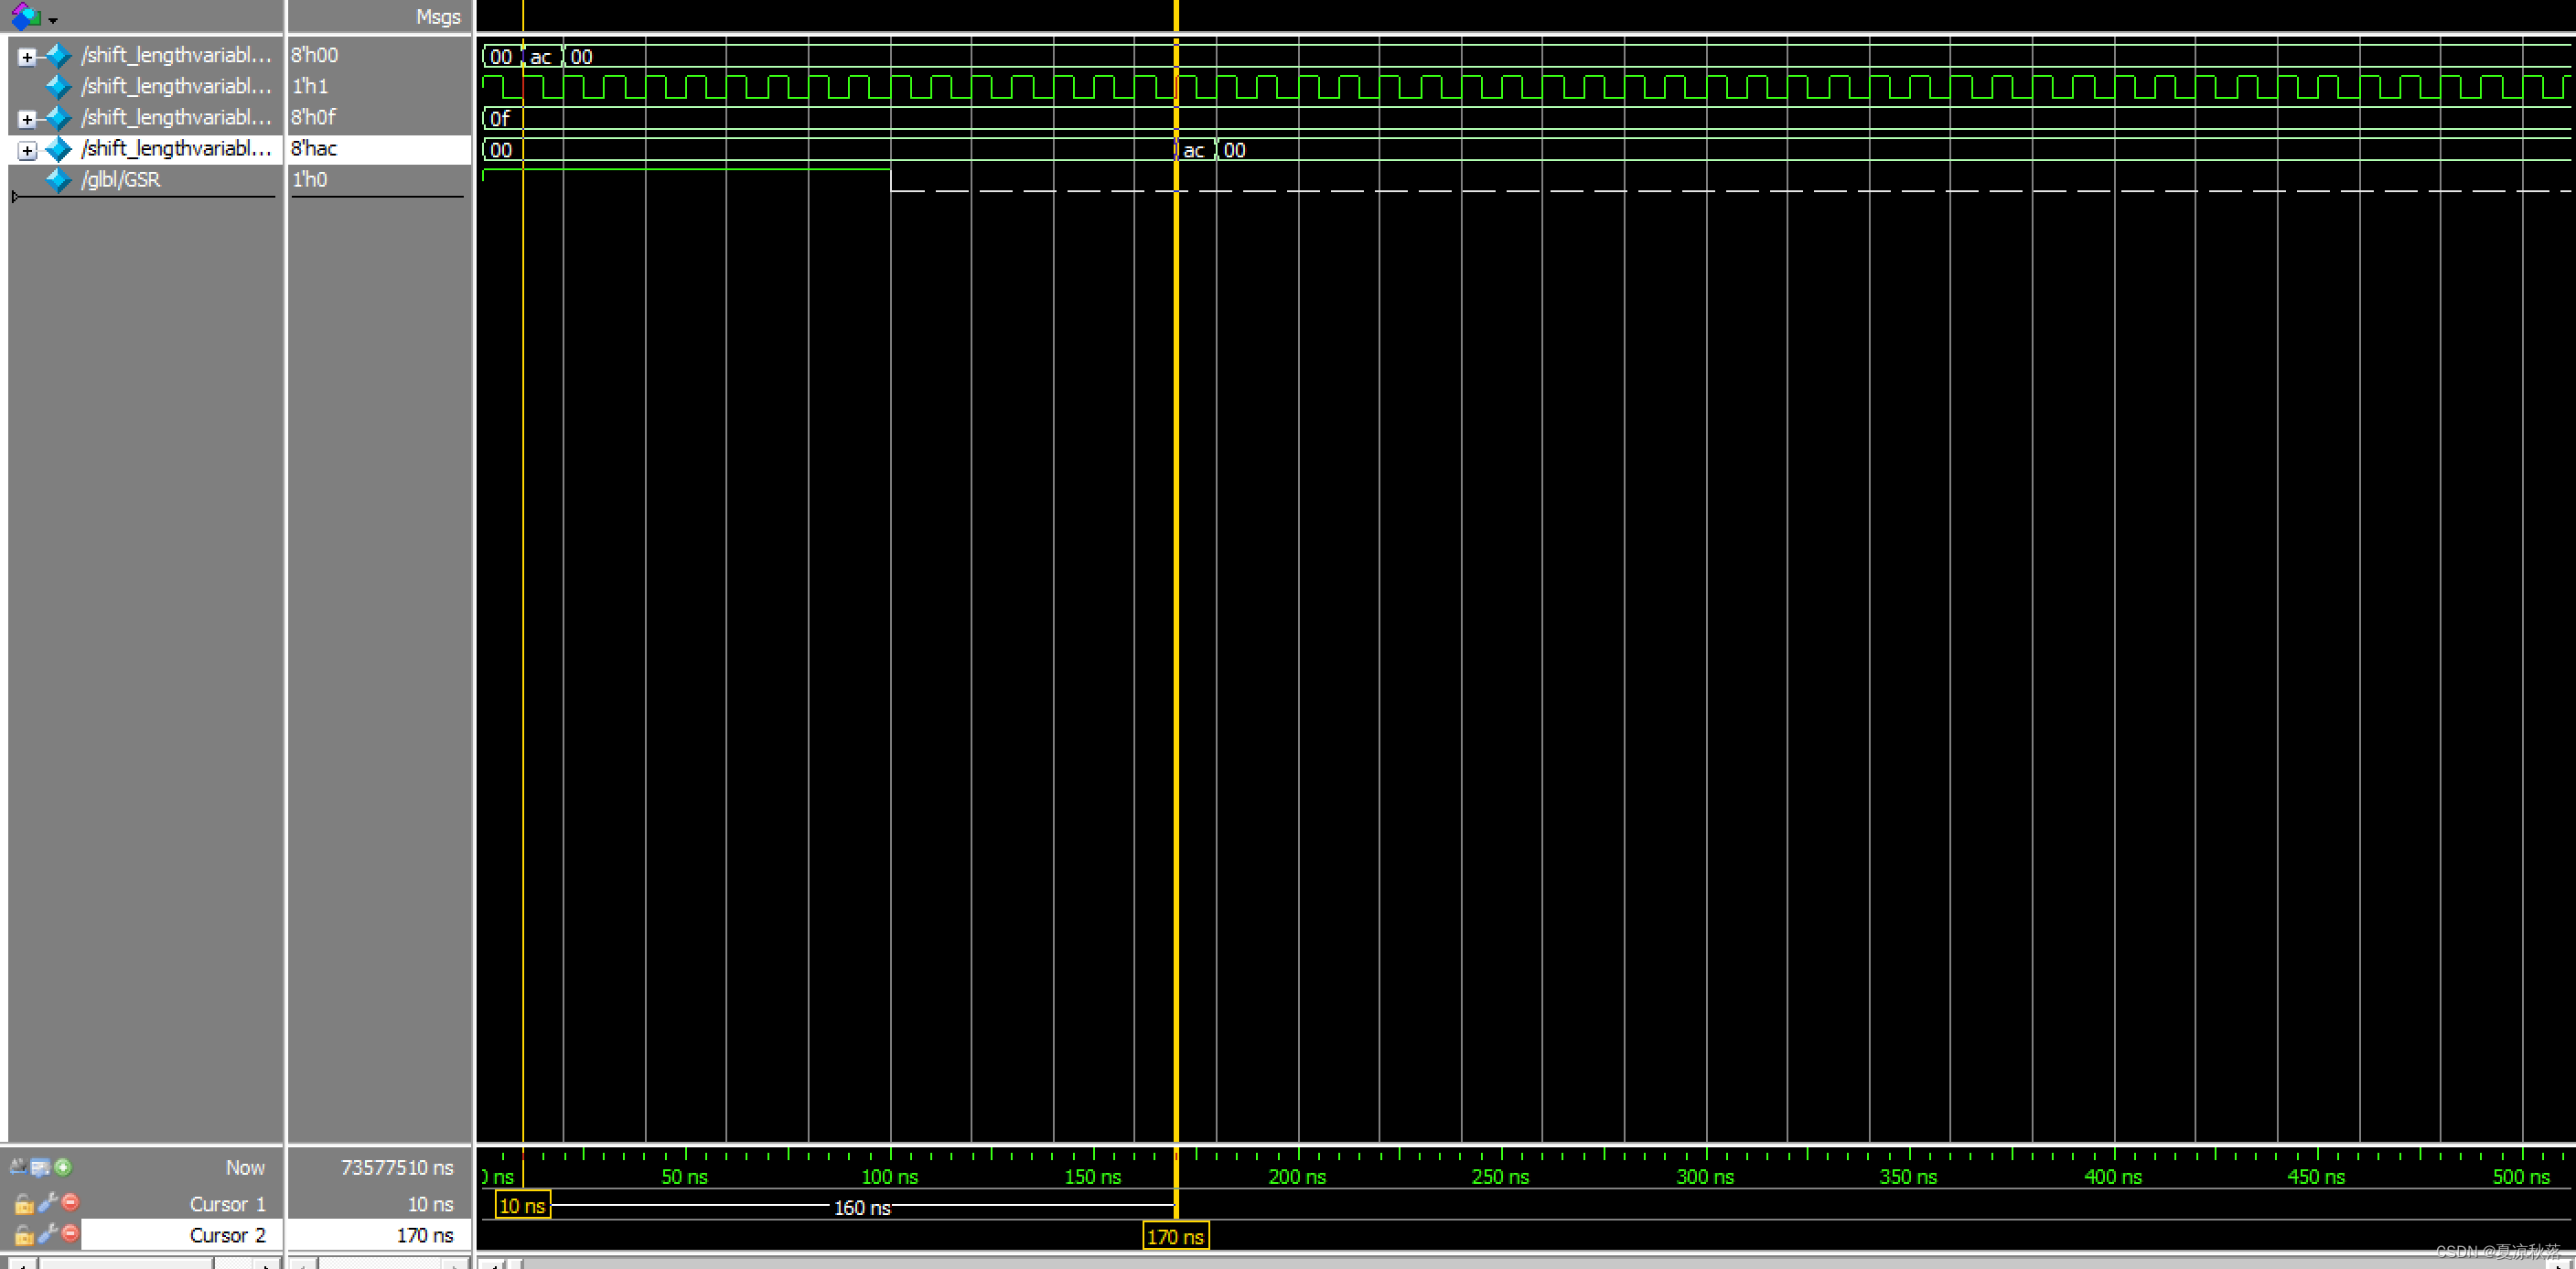
Task: Click the Msgs column header
Action: click(437, 17)
